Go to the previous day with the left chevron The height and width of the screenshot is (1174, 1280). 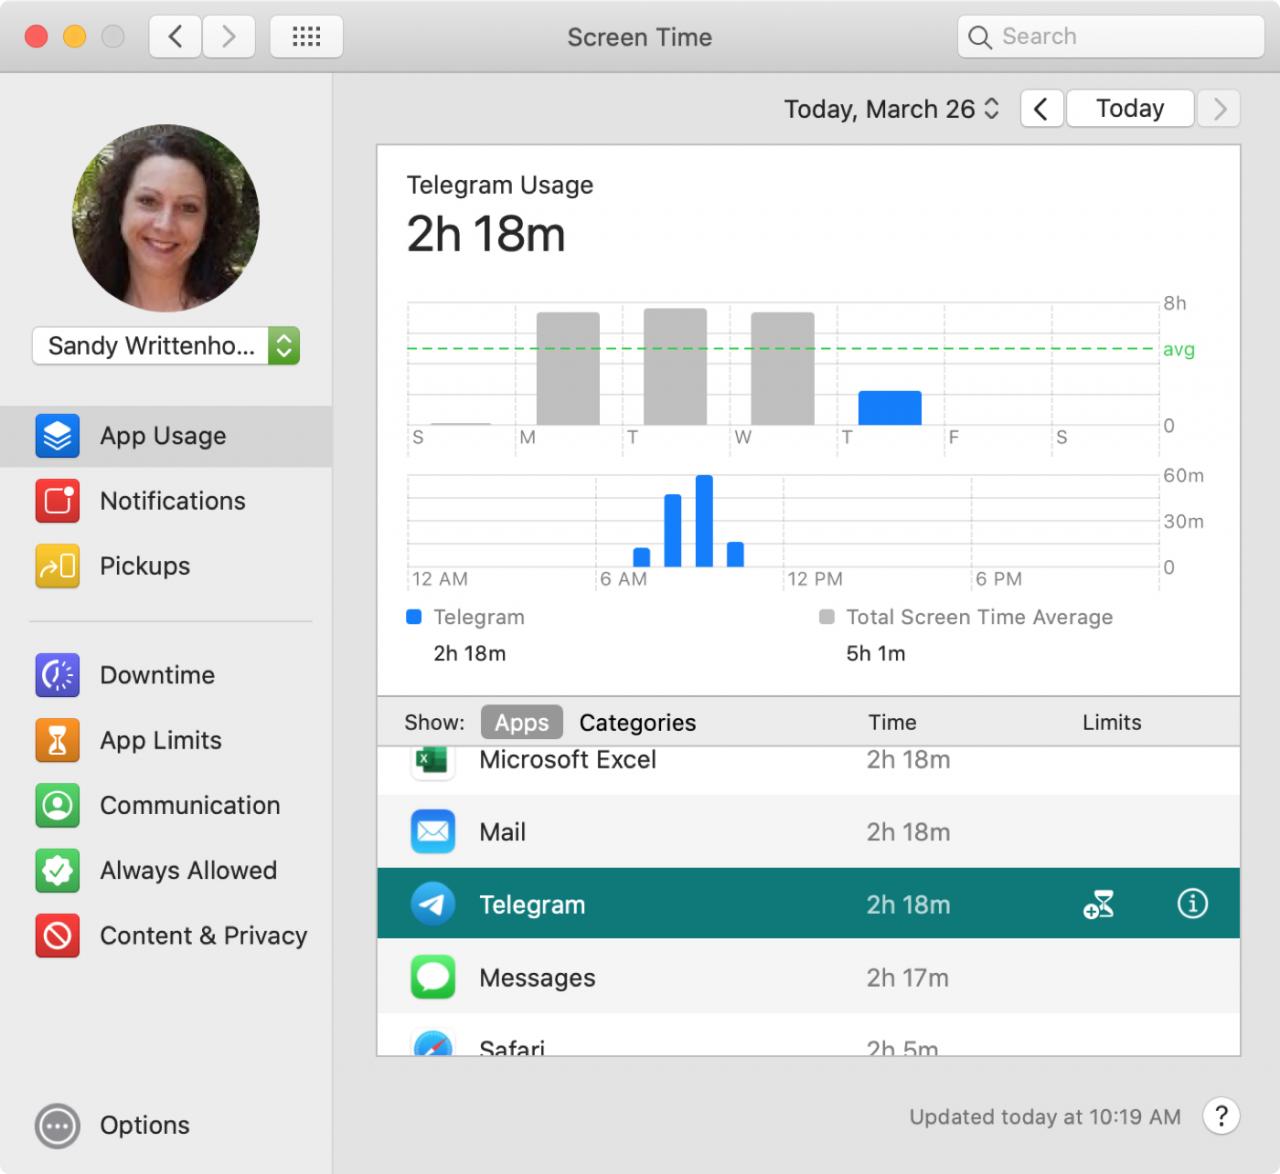pos(1041,109)
